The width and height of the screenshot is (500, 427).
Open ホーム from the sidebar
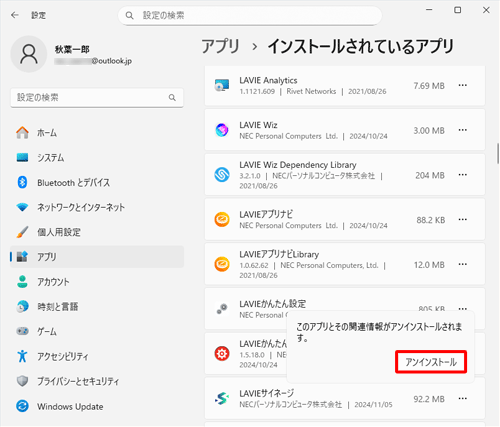point(97,133)
